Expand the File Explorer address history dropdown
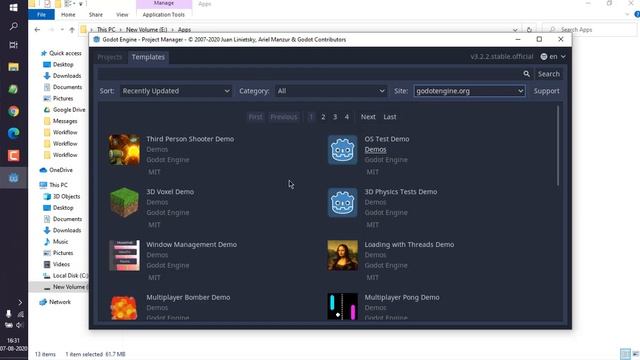Image resolution: width=640 pixels, height=360 pixels. pos(515,30)
